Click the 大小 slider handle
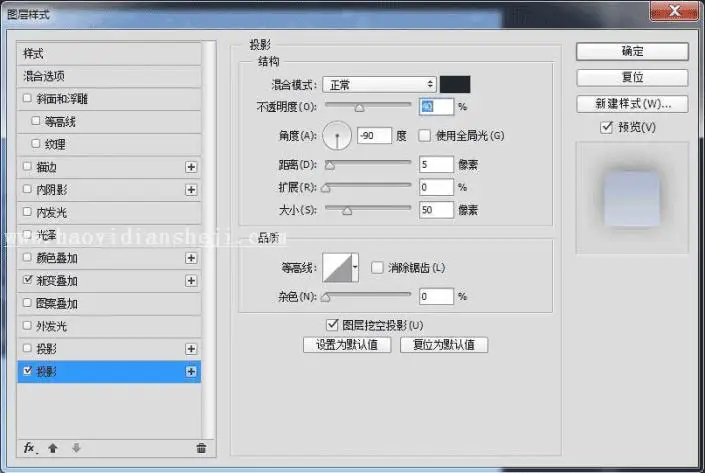705x473 pixels. pyautogui.click(x=347, y=210)
